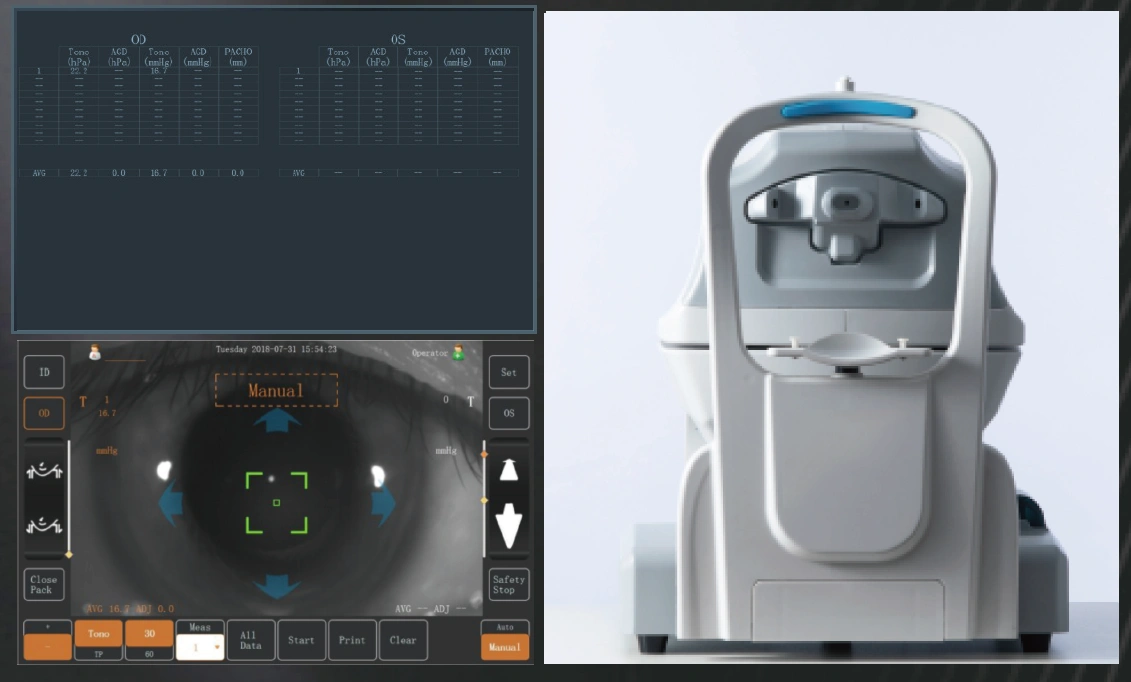Select the OD eye tab
Screen dimensions: 1131x682
click(43, 413)
